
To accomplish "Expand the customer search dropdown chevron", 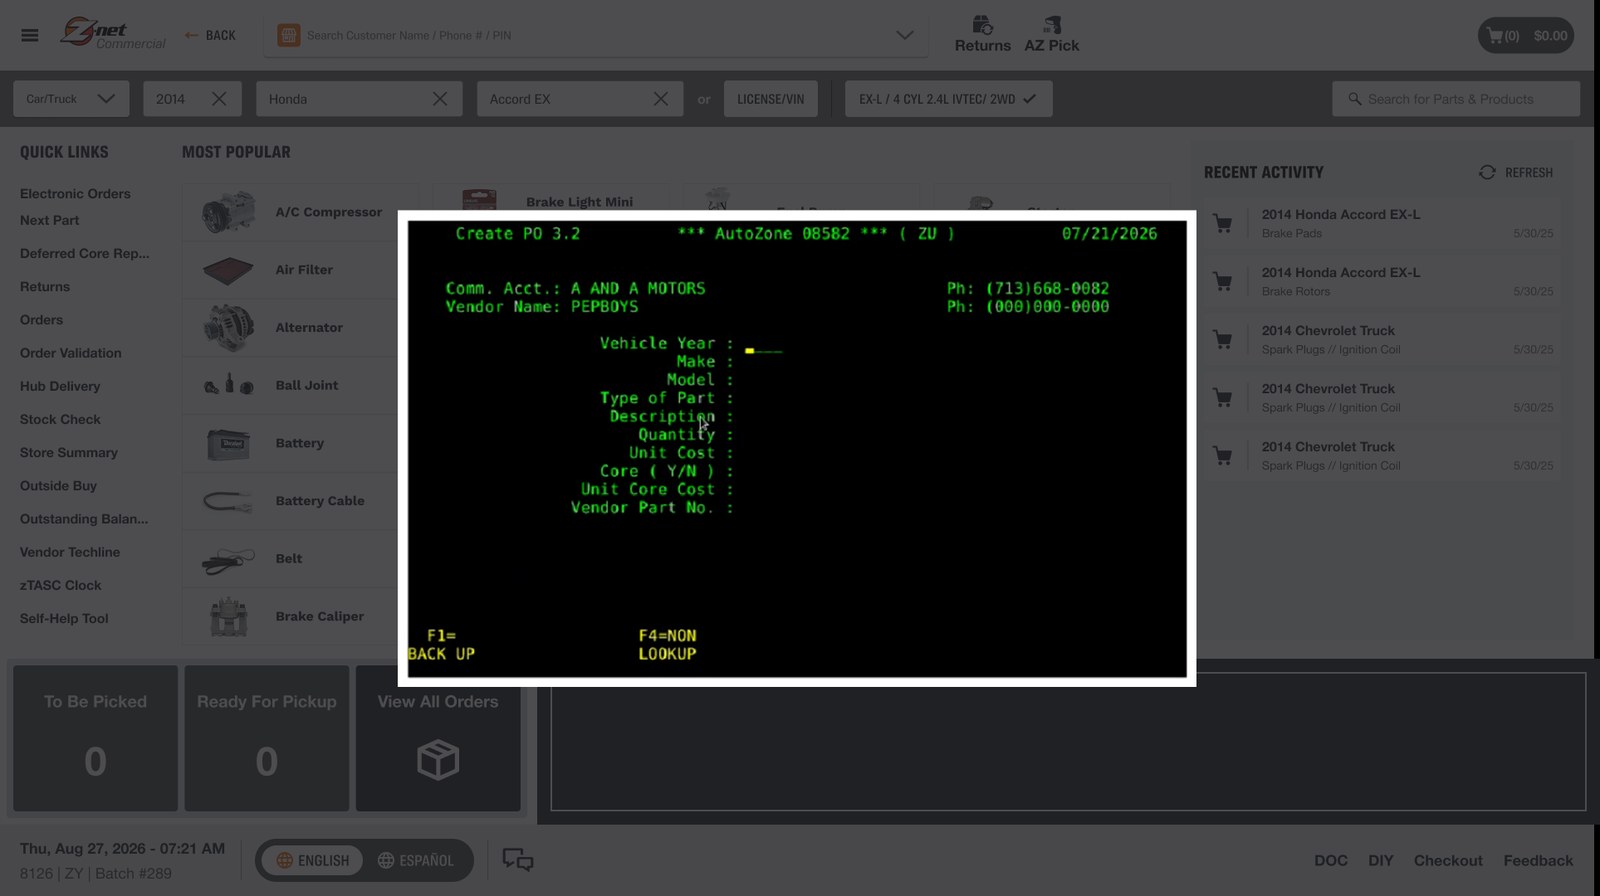I will (x=904, y=35).
